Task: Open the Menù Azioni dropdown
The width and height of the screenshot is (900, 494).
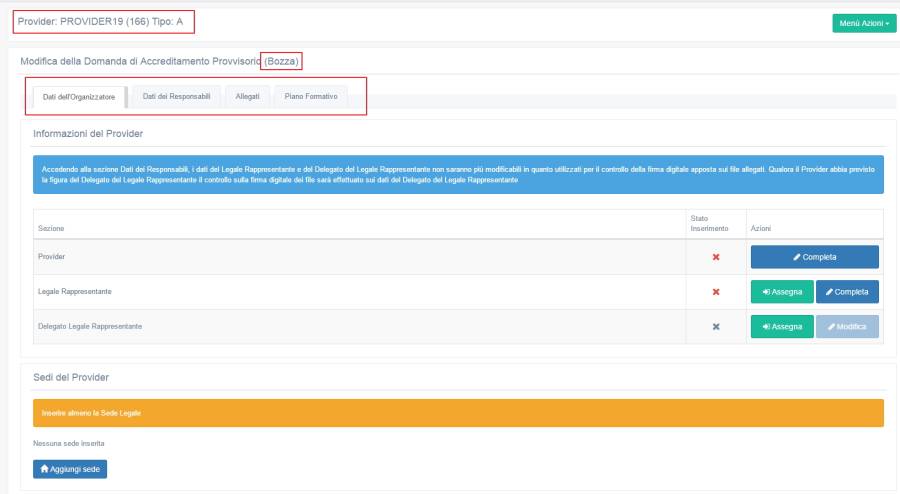Action: (x=864, y=23)
